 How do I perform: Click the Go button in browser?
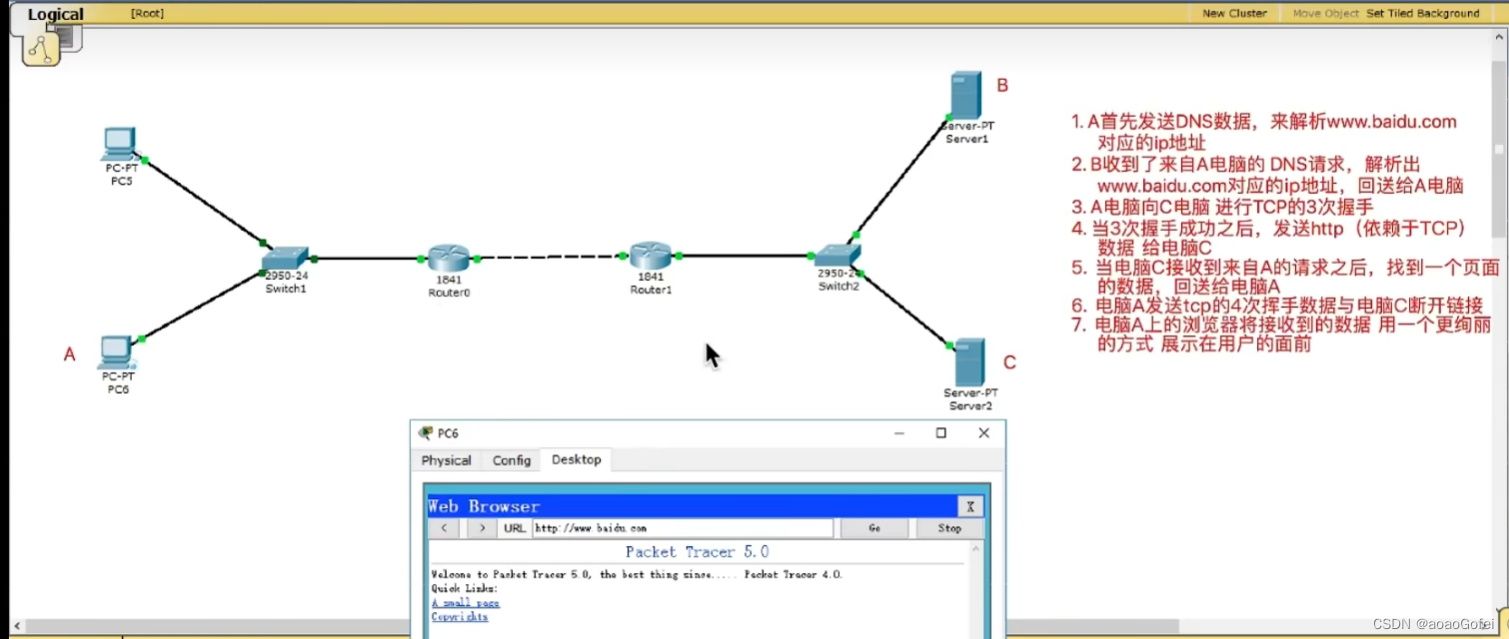[875, 528]
